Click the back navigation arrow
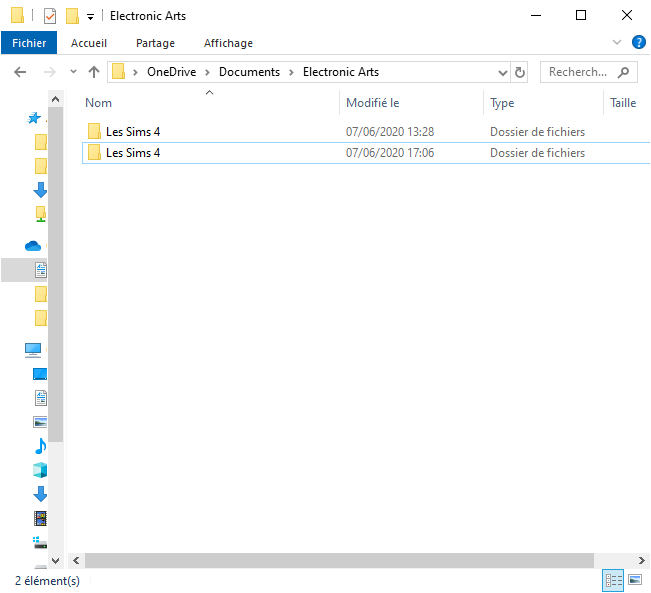Screen dimensions: 651x593 click(x=20, y=72)
